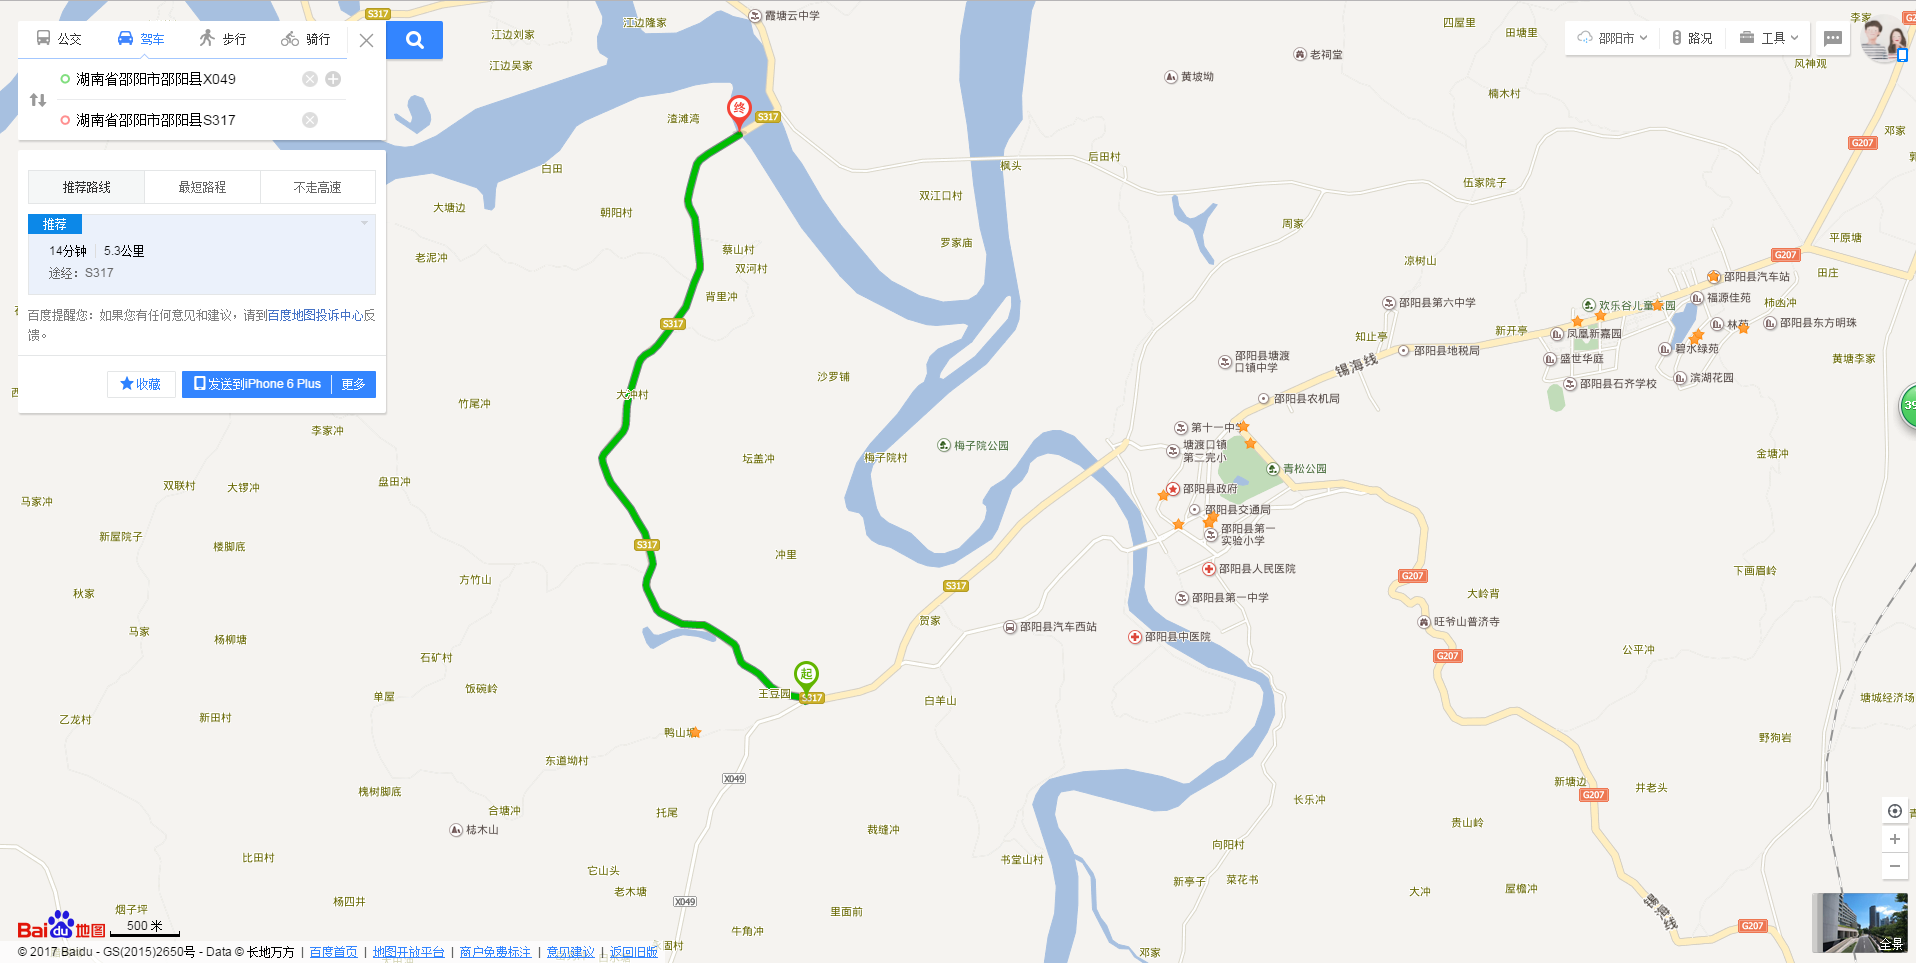Viewport: 1916px width, 963px height.
Task: Switch to 公交 transit tab
Action: tap(59, 39)
